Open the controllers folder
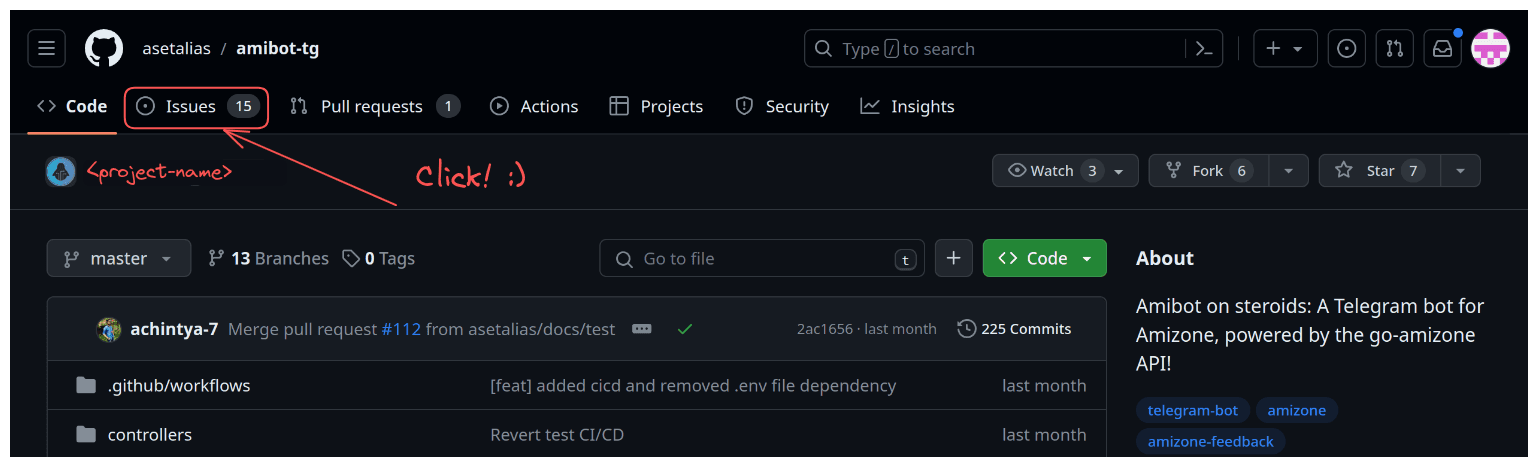 (x=150, y=435)
